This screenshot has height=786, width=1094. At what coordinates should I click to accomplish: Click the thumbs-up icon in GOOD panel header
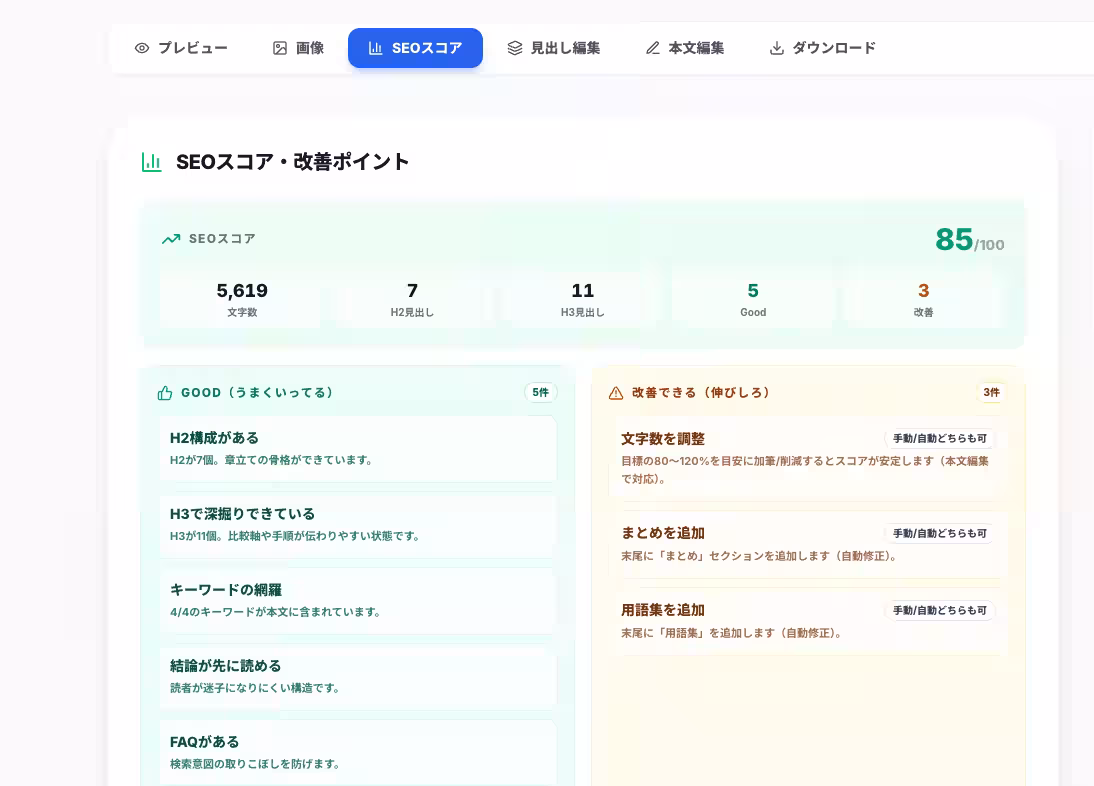[x=165, y=393]
